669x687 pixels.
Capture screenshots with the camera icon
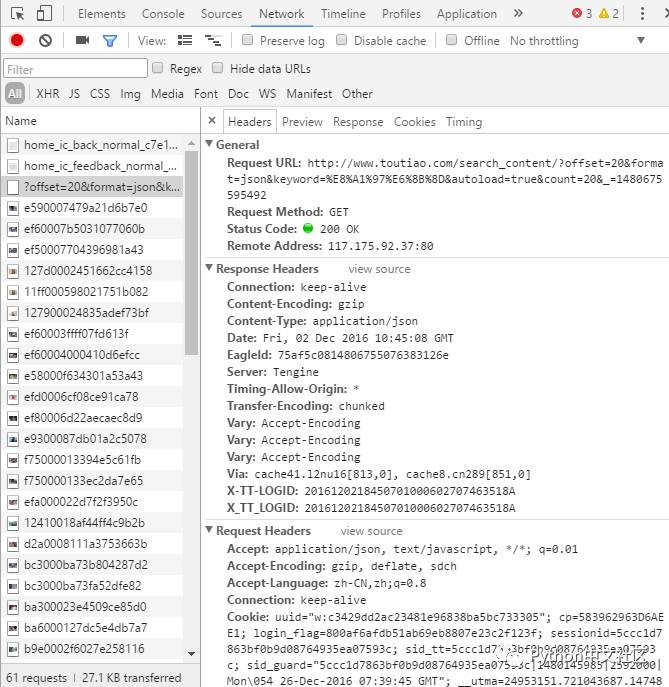click(82, 40)
